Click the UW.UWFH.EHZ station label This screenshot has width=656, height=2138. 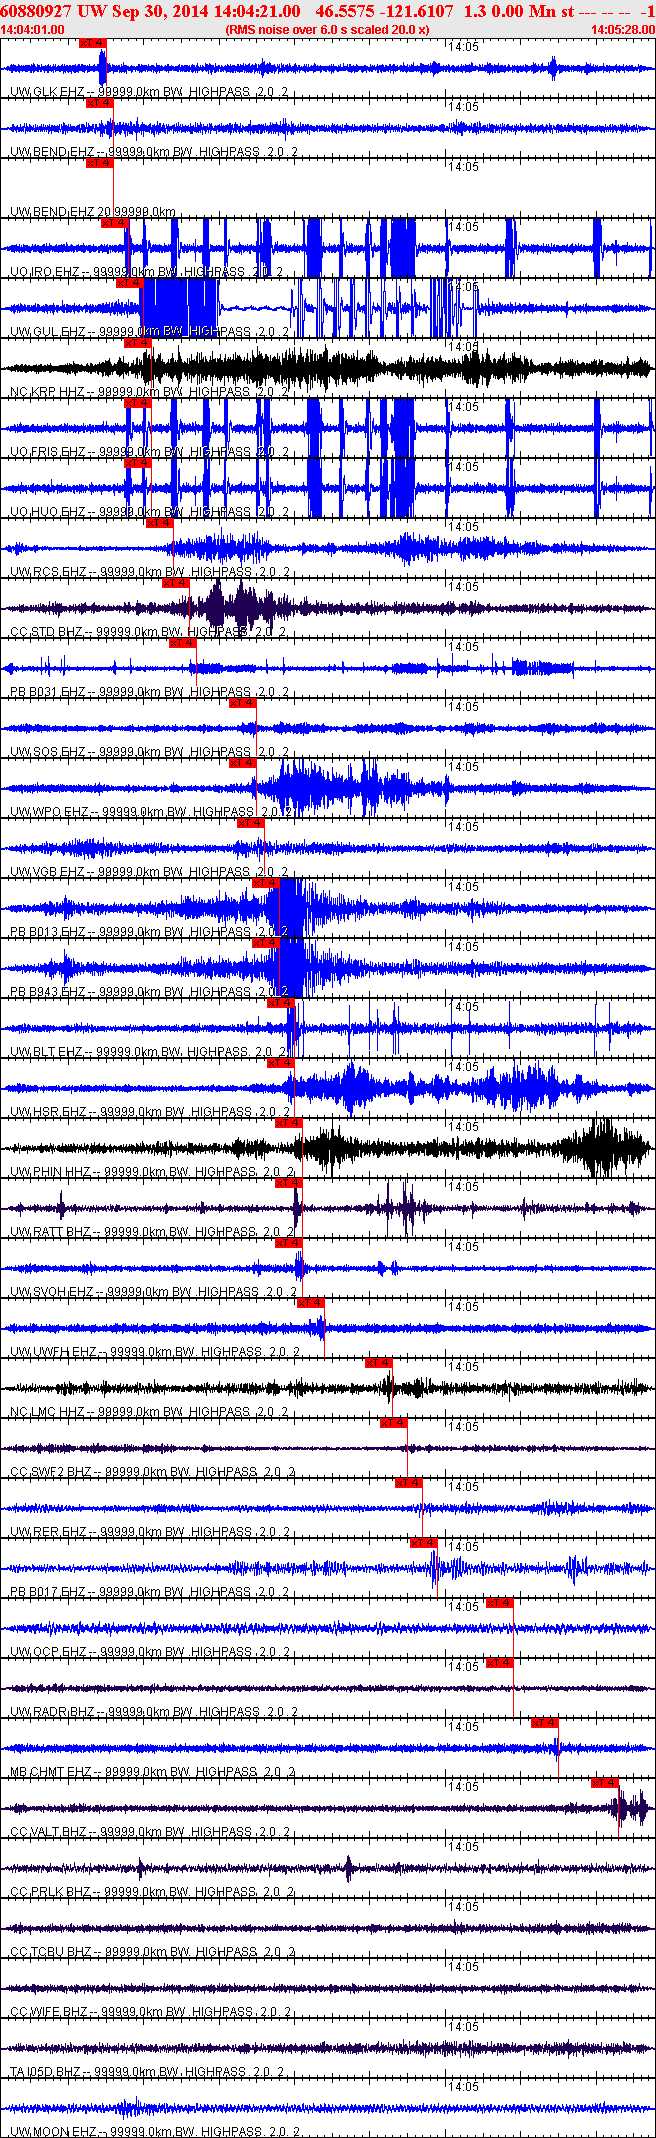coord(155,1352)
